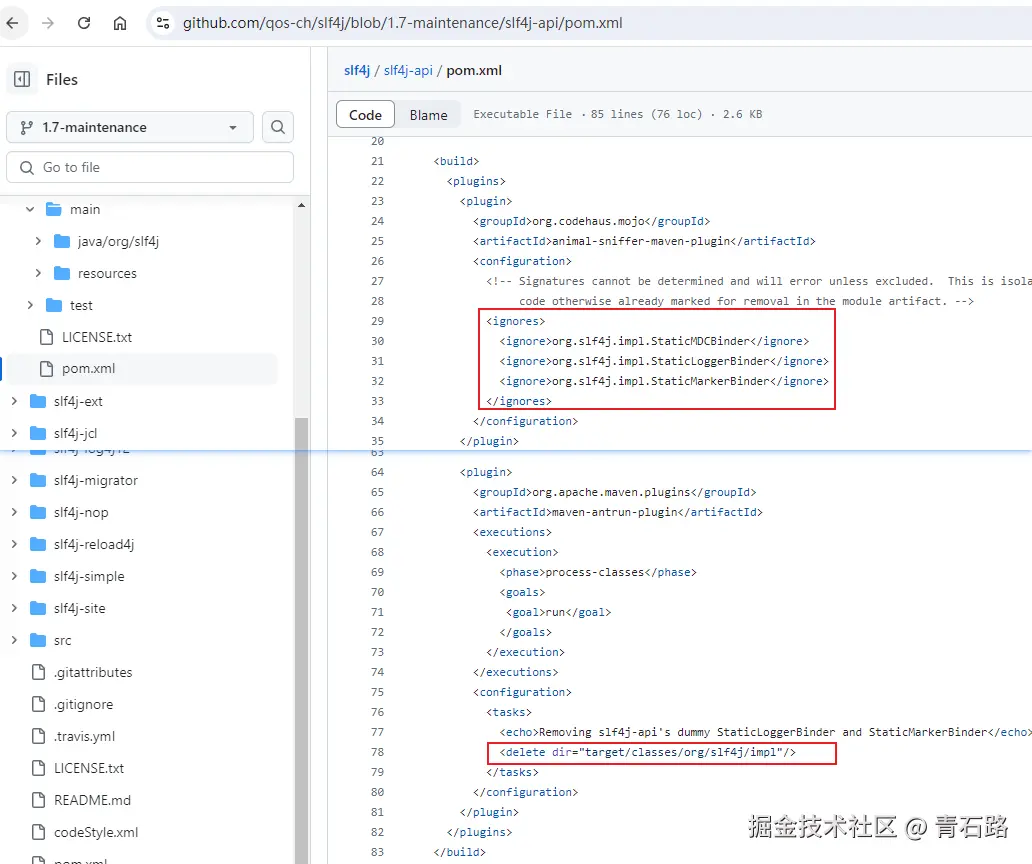
Task: Open the .travis.yml file
Action: (84, 736)
